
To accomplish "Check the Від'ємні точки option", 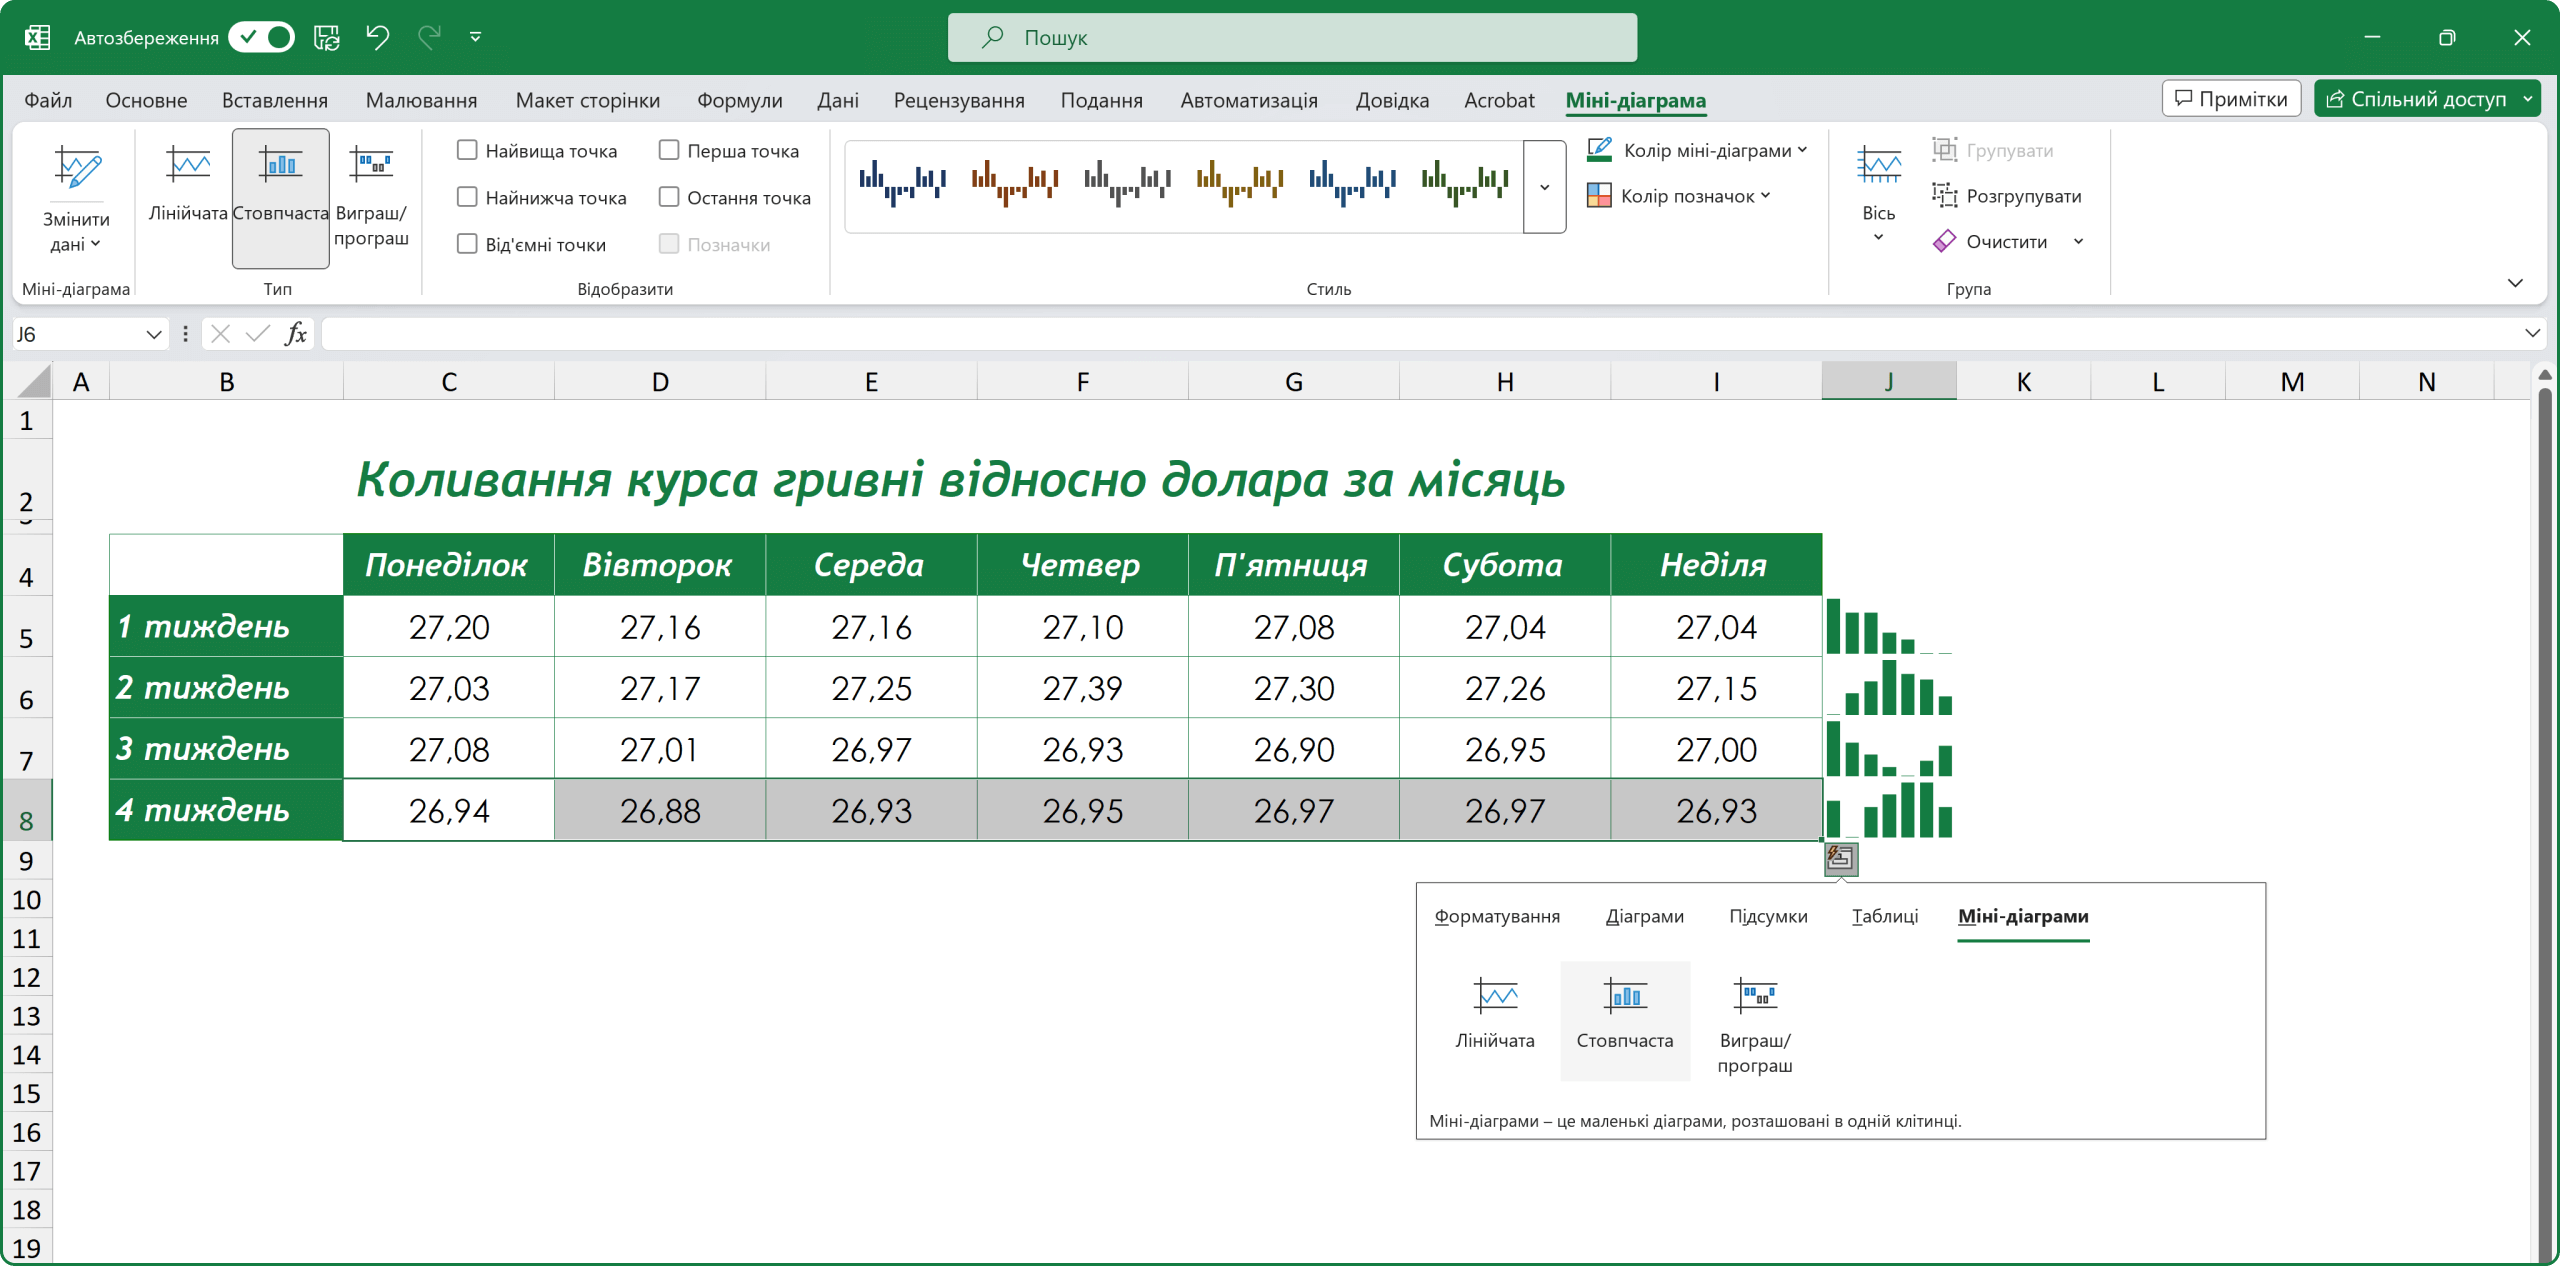I will [x=467, y=244].
